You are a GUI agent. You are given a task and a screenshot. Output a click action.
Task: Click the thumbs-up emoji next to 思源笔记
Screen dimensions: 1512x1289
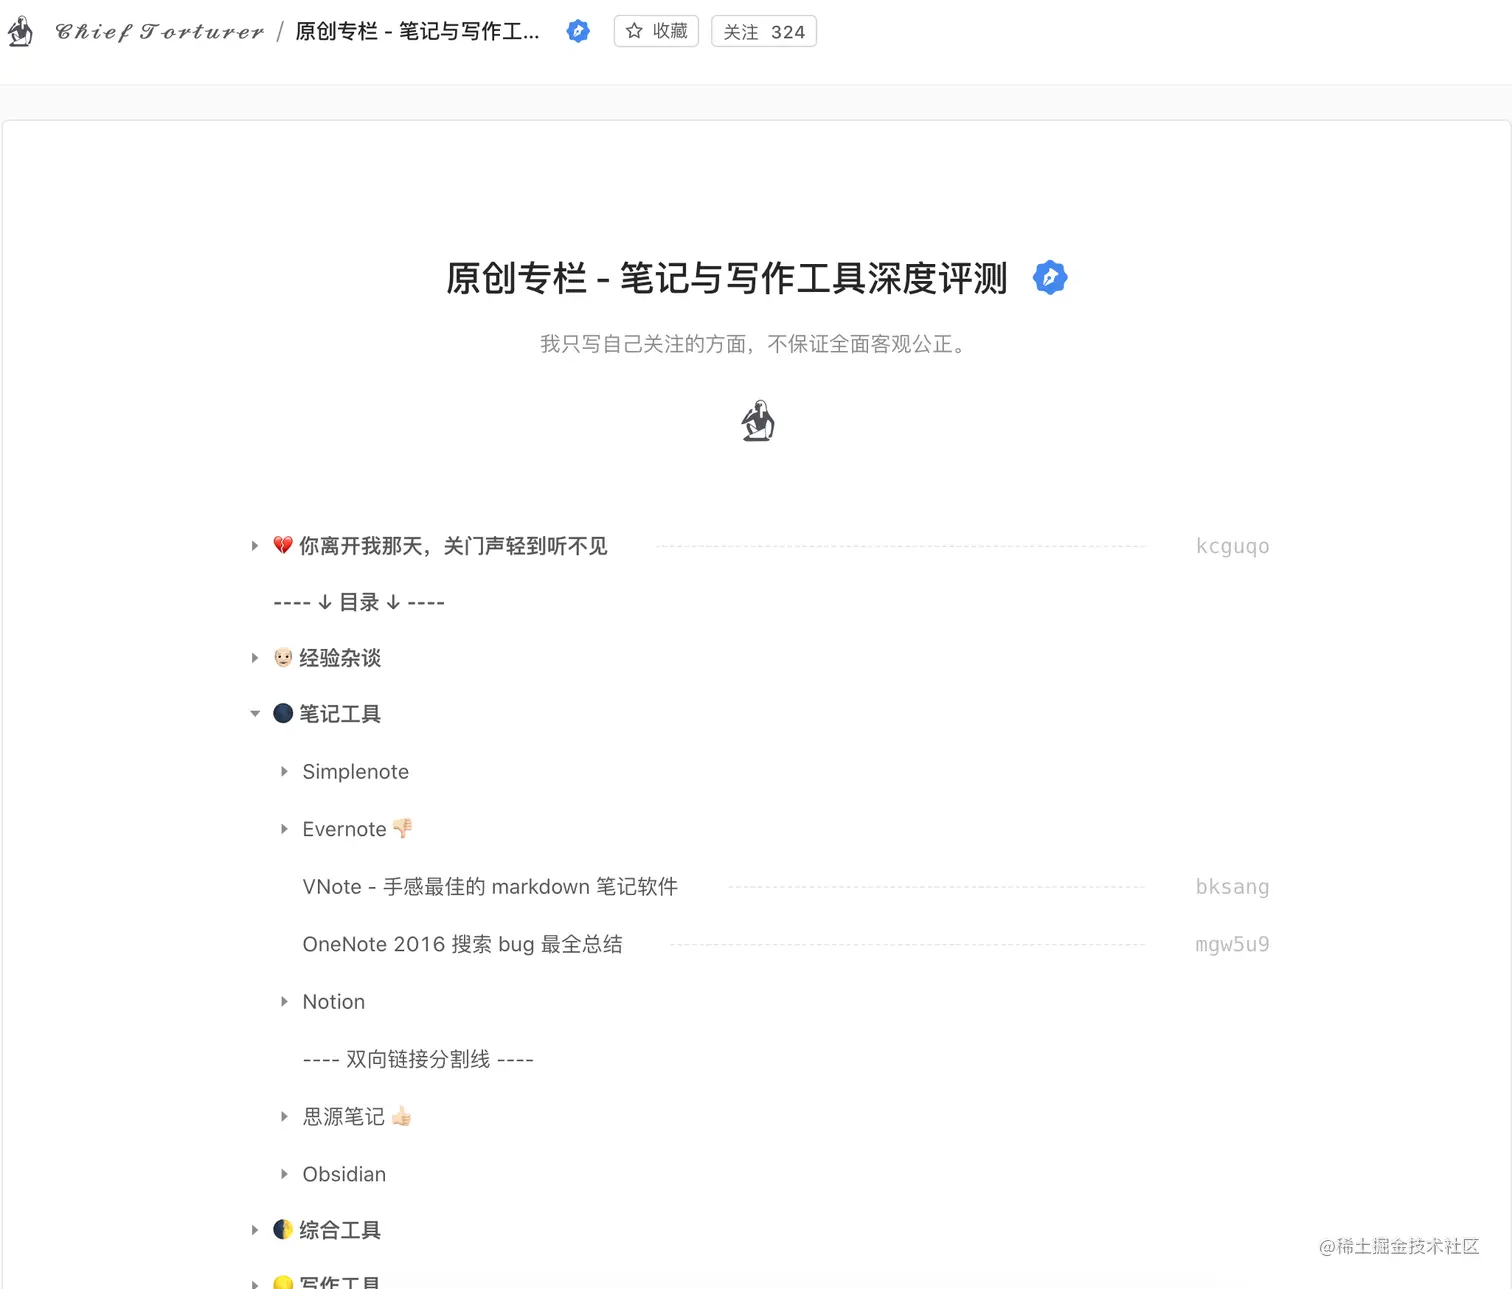pyautogui.click(x=401, y=1116)
